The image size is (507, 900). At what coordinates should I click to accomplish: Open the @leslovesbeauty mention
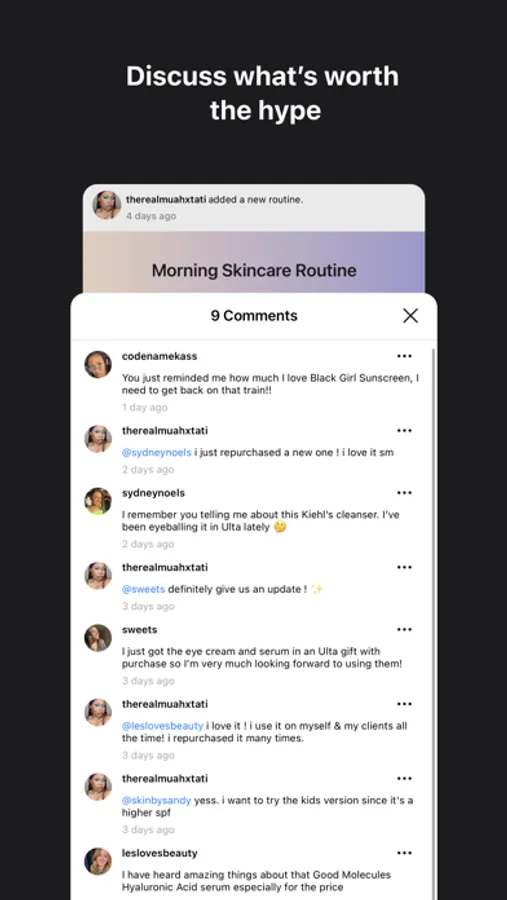162,726
